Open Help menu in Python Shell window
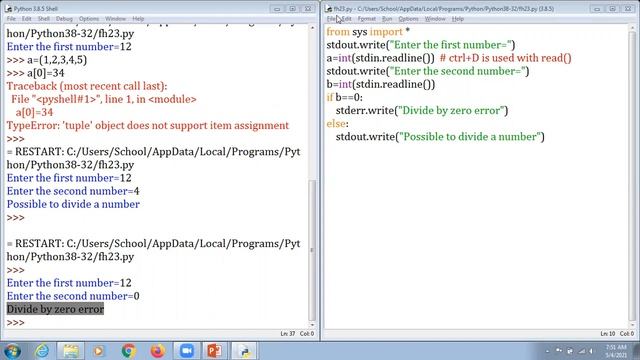This screenshot has width=640, height=360. tap(138, 19)
